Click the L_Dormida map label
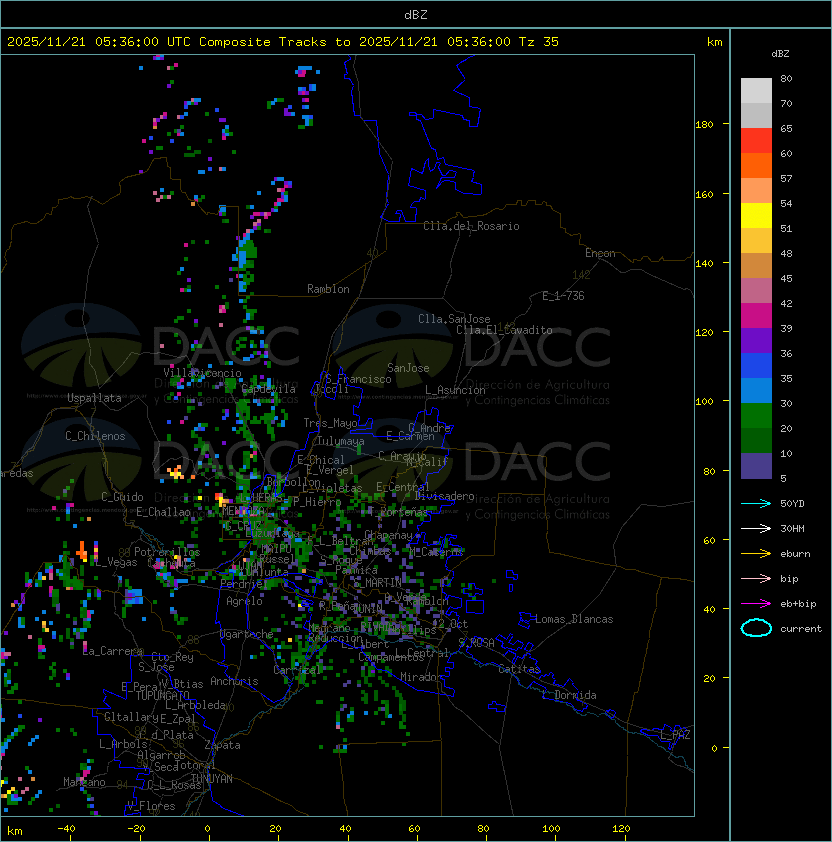The width and height of the screenshot is (832, 842). coord(569,695)
